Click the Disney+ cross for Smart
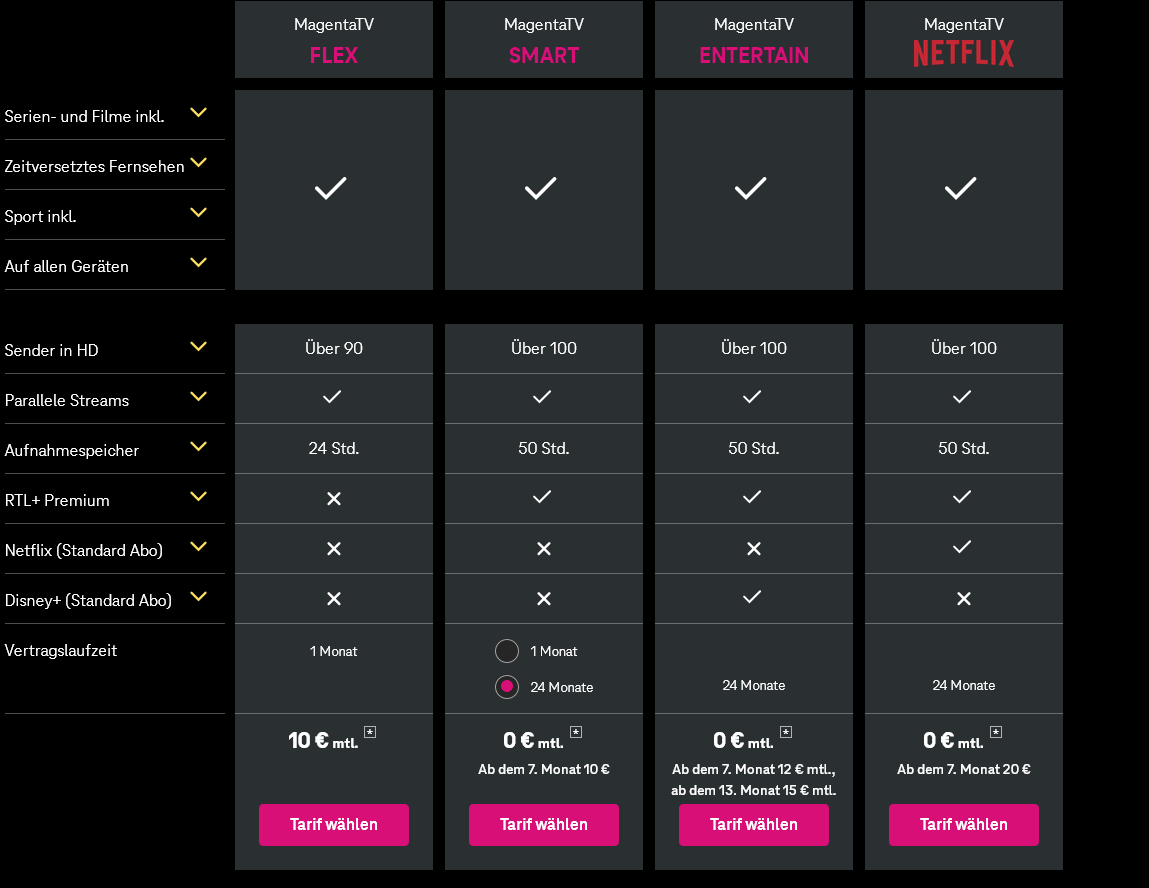This screenshot has height=888, width=1149. coord(544,599)
